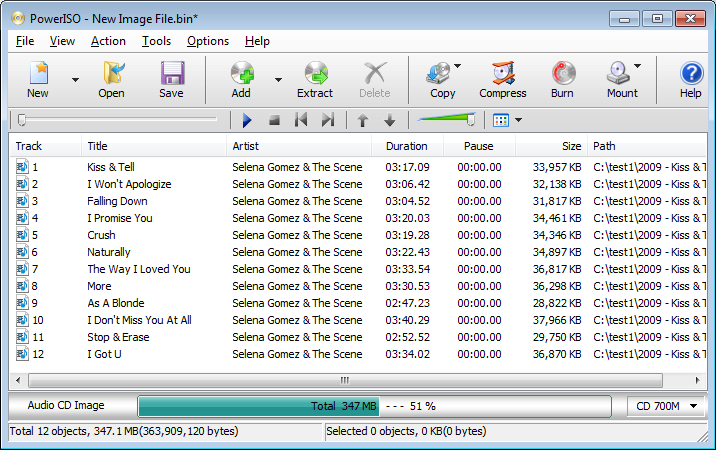716x450 pixels.
Task: Open the CD 700M media size dropdown
Action: pyautogui.click(x=664, y=406)
